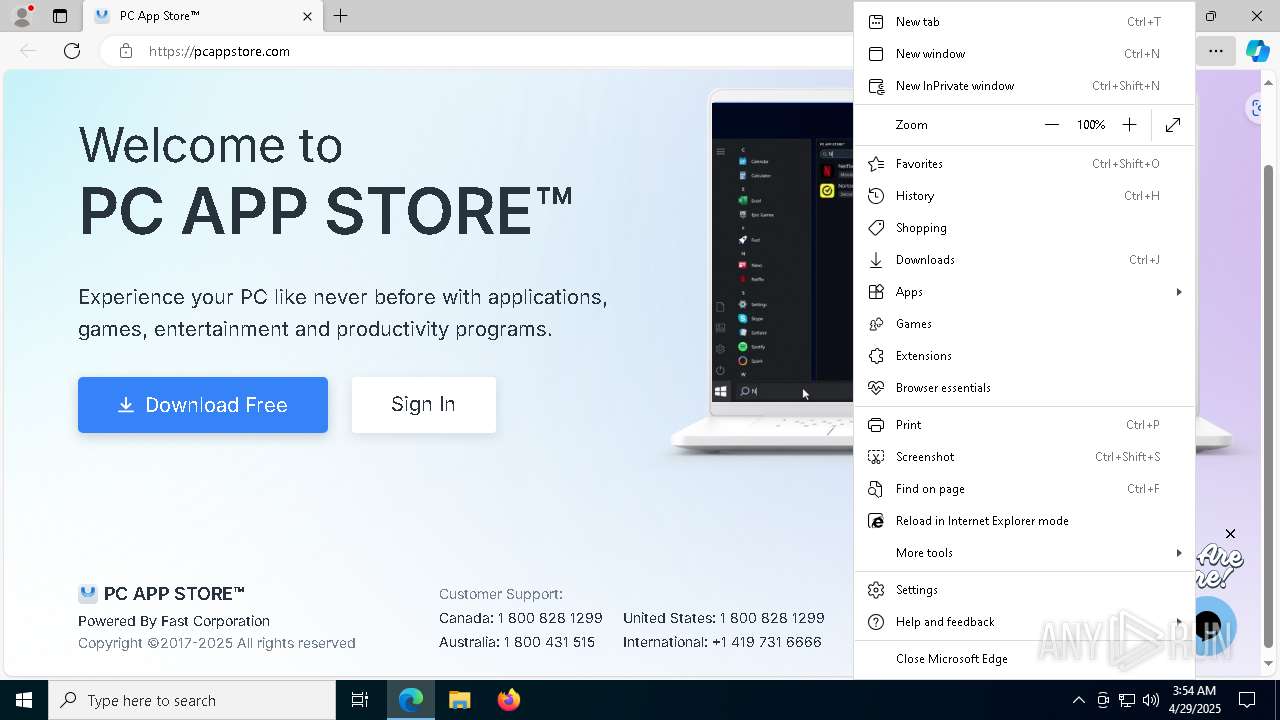The height and width of the screenshot is (720, 1280).
Task: Click the United States: 1 800 828 1299 number
Action: point(724,618)
